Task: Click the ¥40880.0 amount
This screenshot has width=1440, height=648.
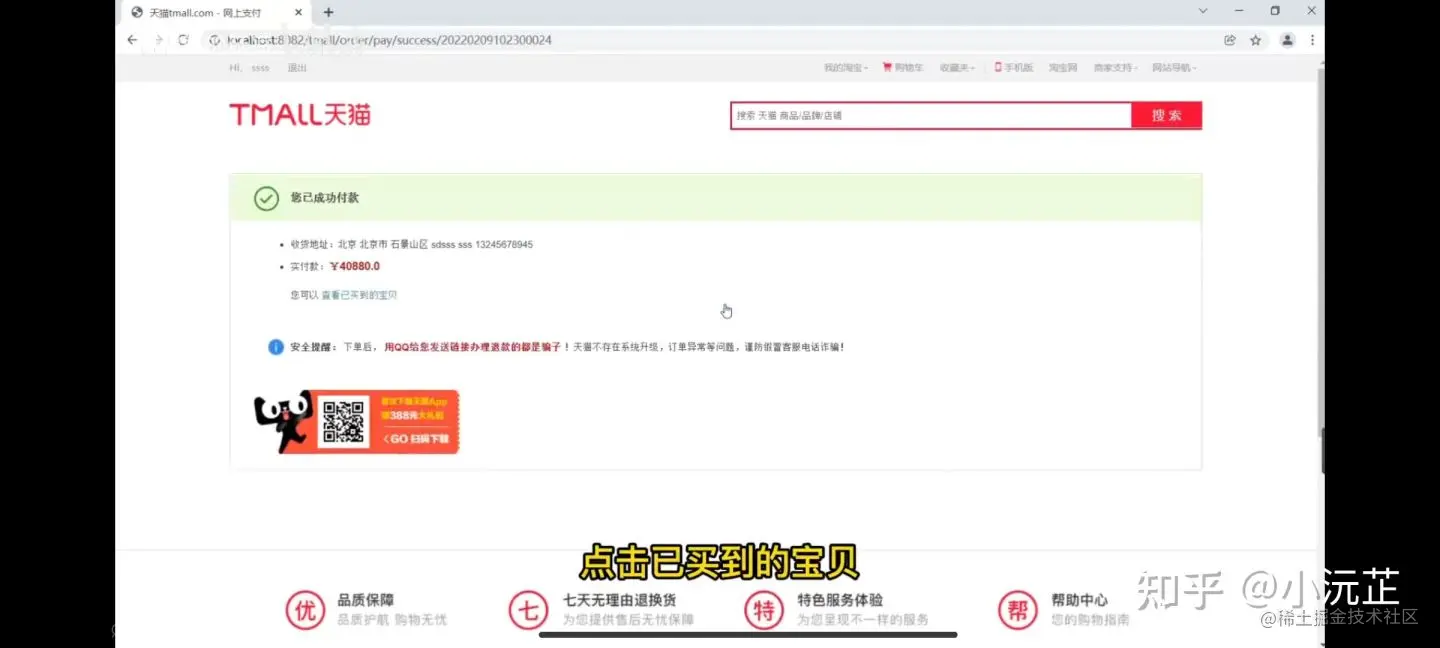Action: coord(355,266)
